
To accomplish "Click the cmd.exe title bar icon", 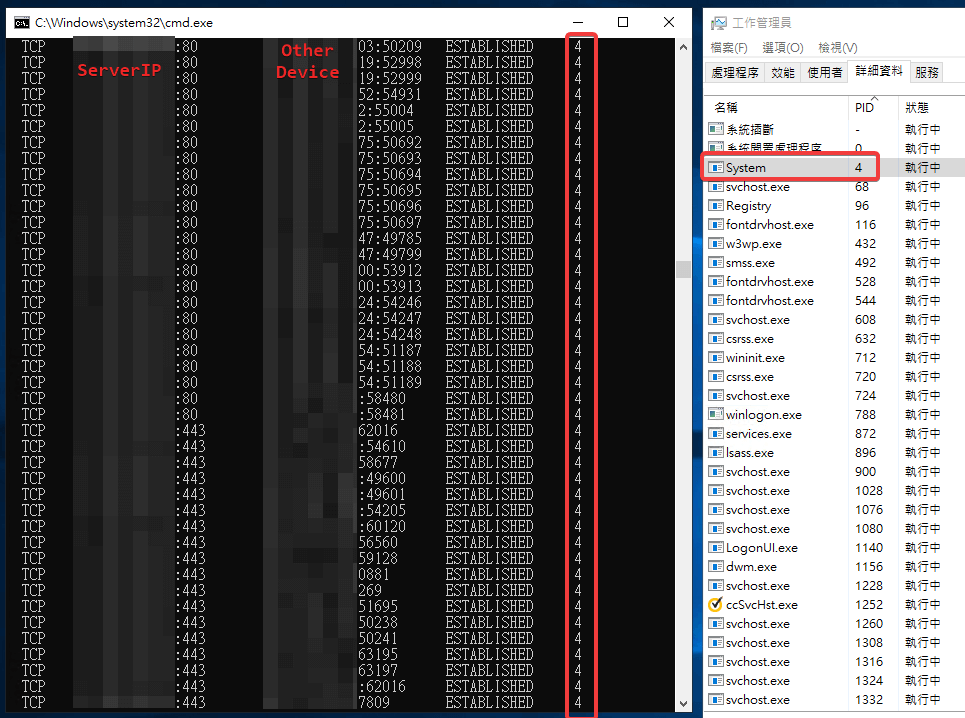I will (20, 22).
